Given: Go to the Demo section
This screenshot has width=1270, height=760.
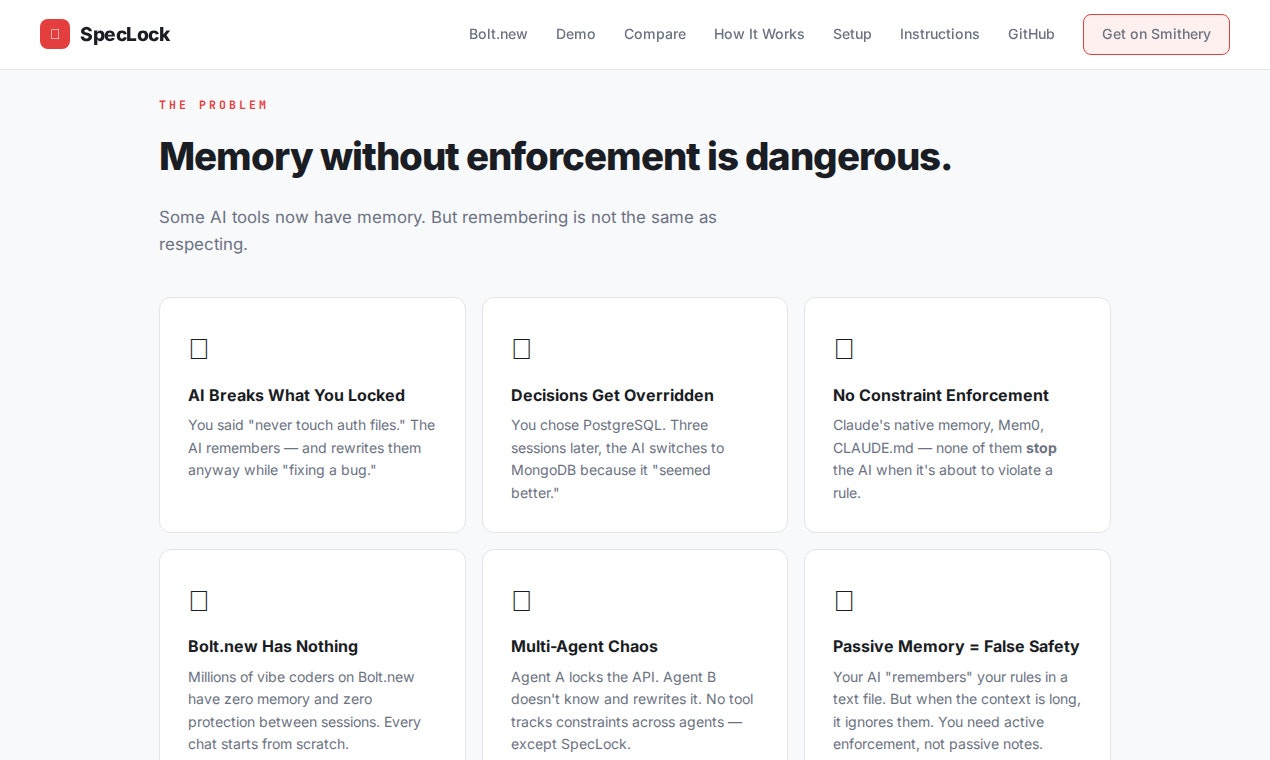Looking at the screenshot, I should pyautogui.click(x=576, y=34).
